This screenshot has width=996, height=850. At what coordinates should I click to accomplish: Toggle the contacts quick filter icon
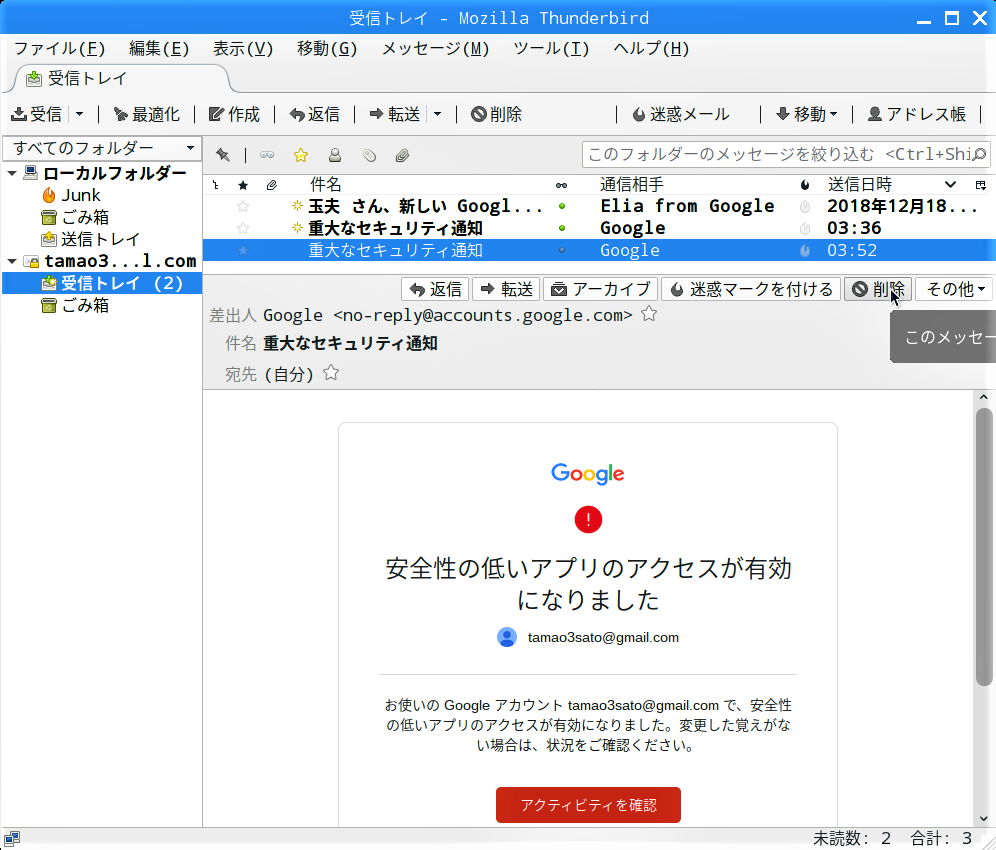click(x=335, y=155)
